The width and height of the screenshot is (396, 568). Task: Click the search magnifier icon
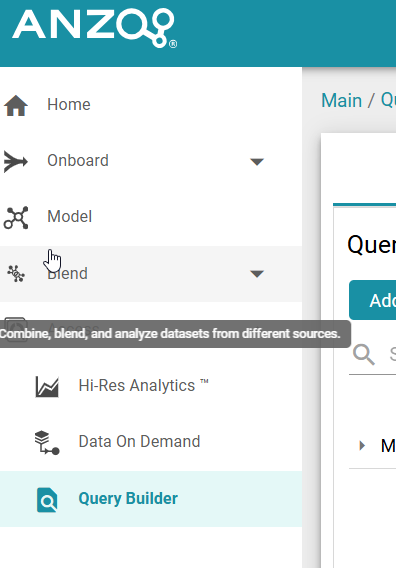363,354
